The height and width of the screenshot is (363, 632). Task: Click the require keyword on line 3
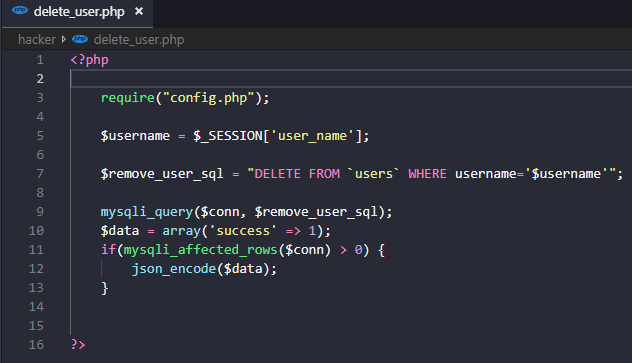[128, 98]
